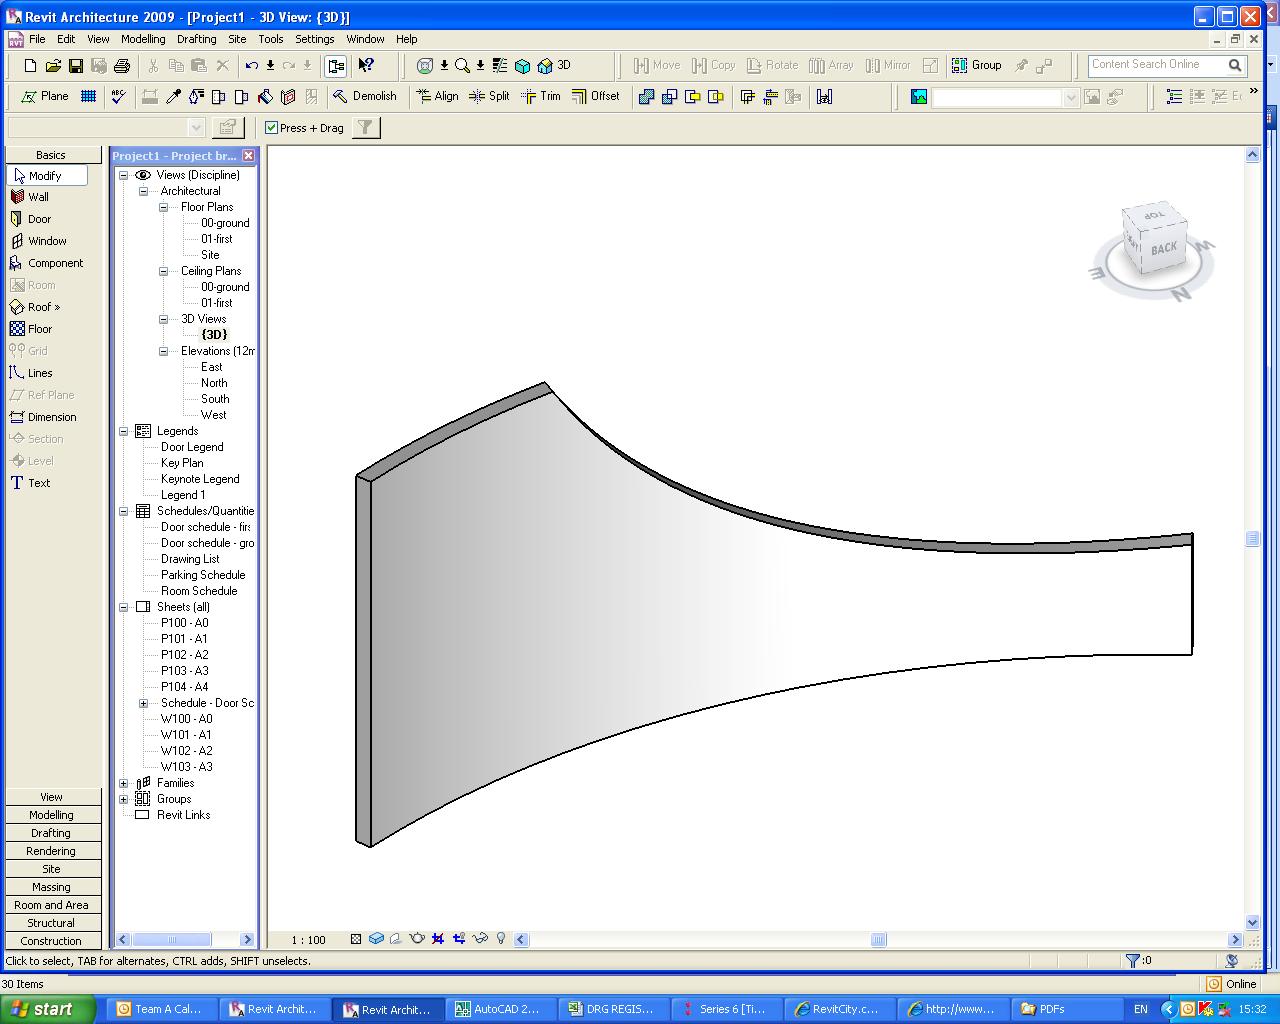Open the South elevation view
This screenshot has width=1280, height=1024.
pos(215,399)
